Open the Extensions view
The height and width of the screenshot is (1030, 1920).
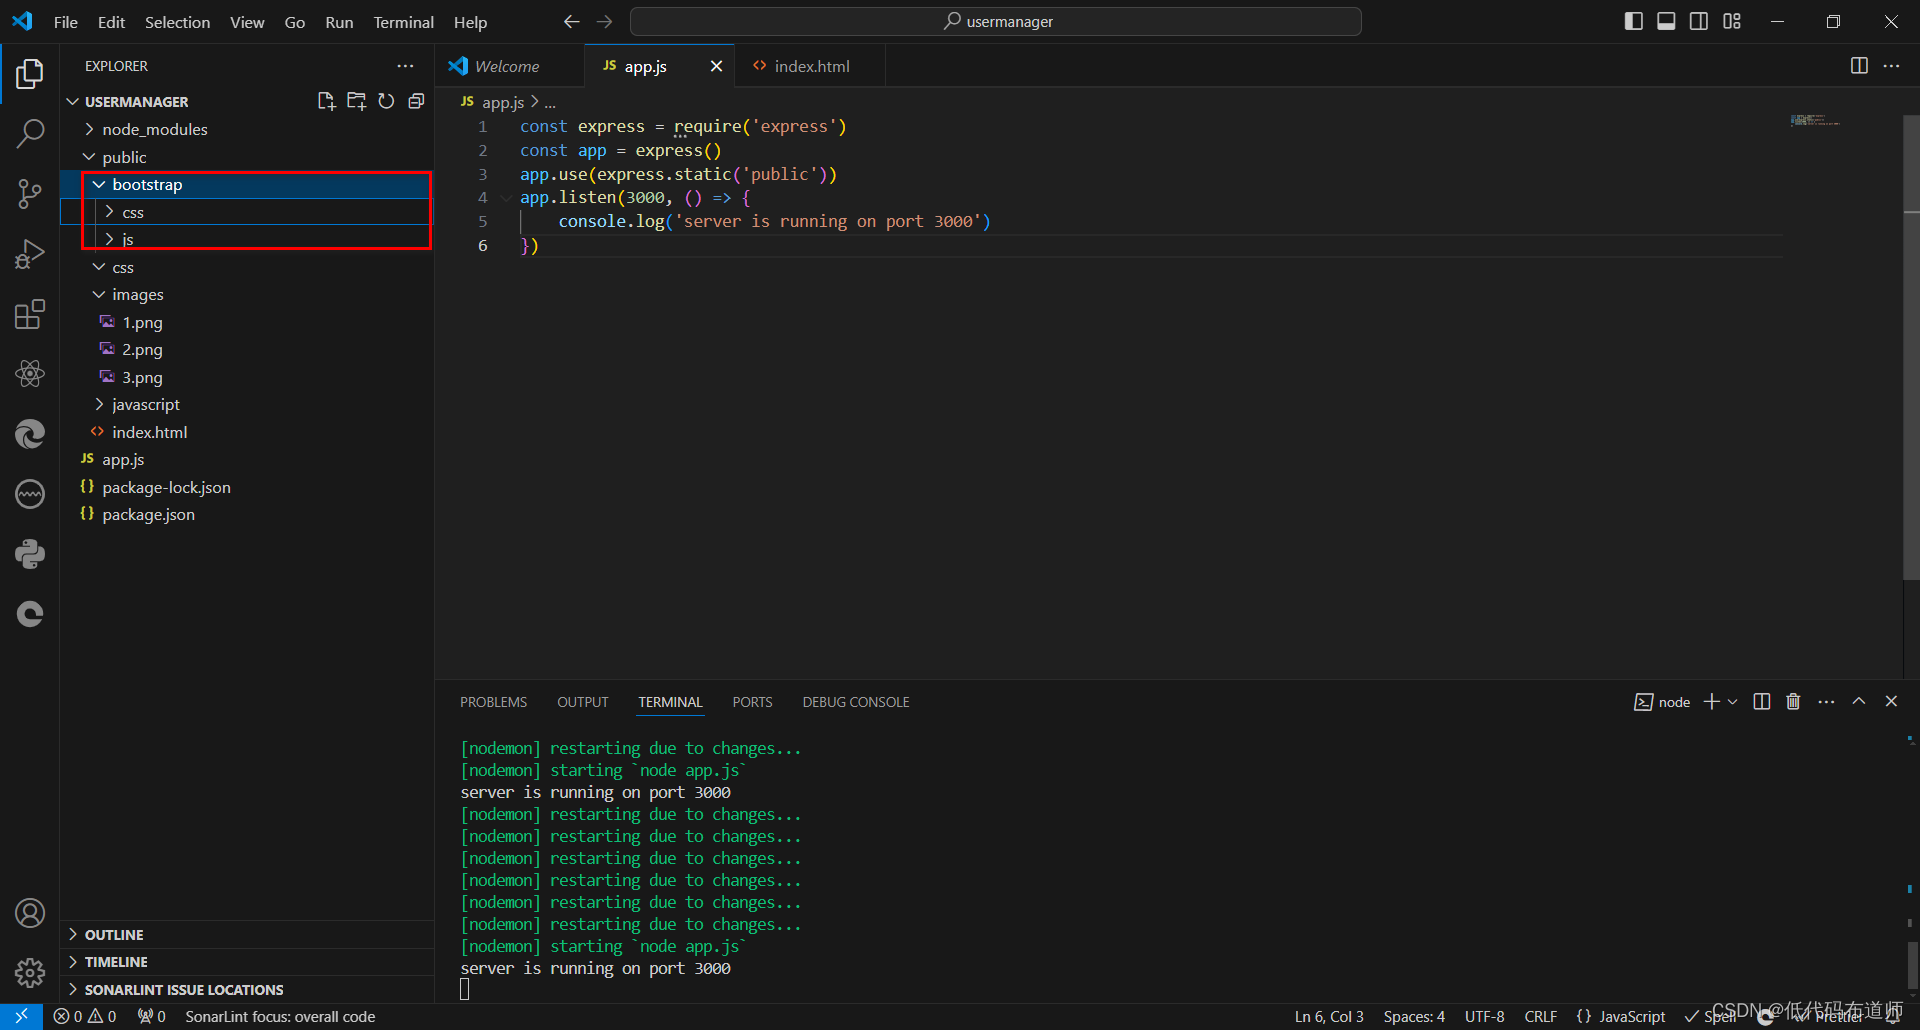tap(30, 314)
